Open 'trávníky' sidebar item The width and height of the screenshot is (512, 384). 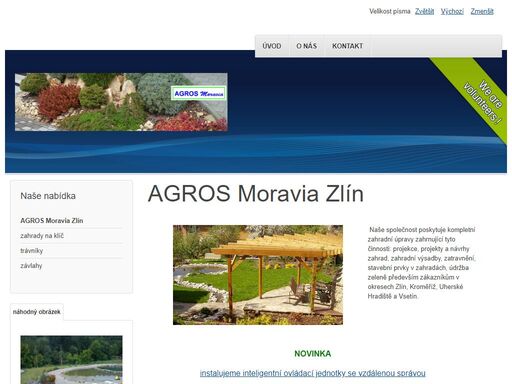(32, 251)
